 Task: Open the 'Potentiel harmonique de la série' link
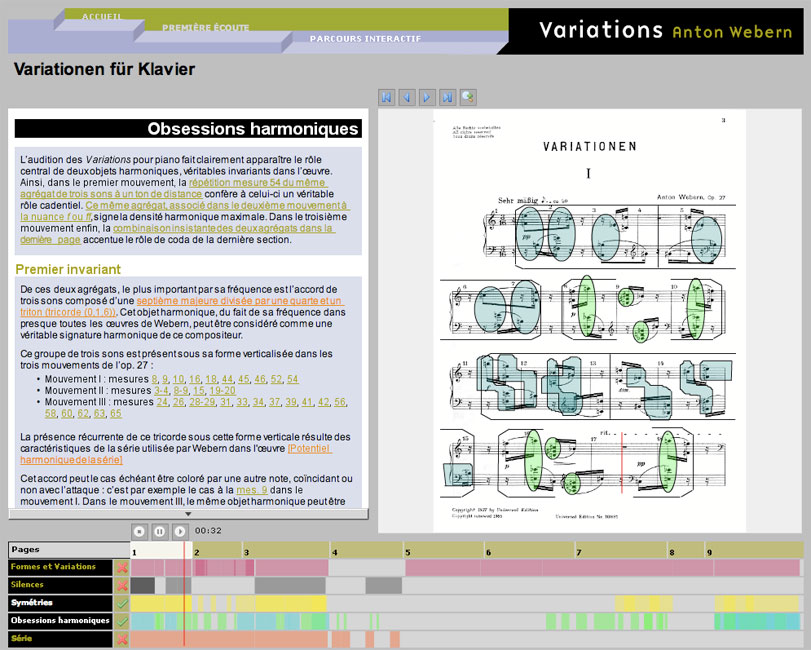[309, 448]
